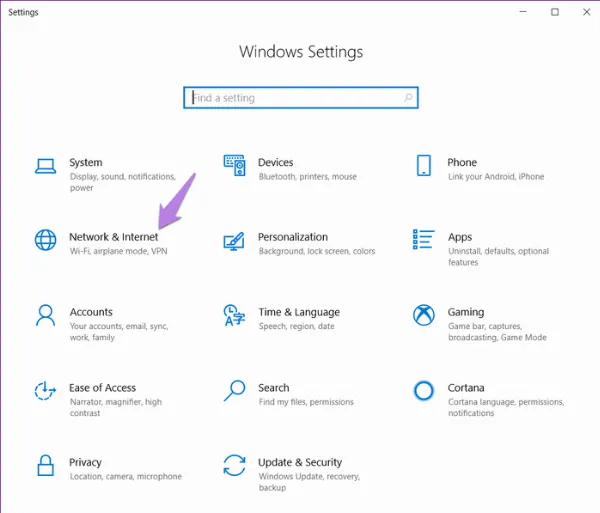600x513 pixels.
Task: Open the Time & Language icon
Action: click(x=234, y=316)
